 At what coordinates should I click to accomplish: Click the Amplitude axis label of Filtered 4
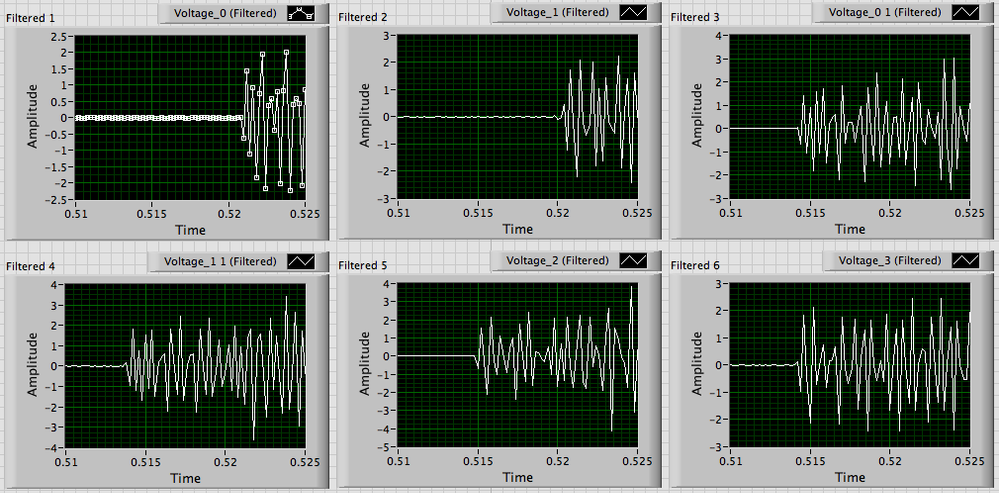click(32, 365)
